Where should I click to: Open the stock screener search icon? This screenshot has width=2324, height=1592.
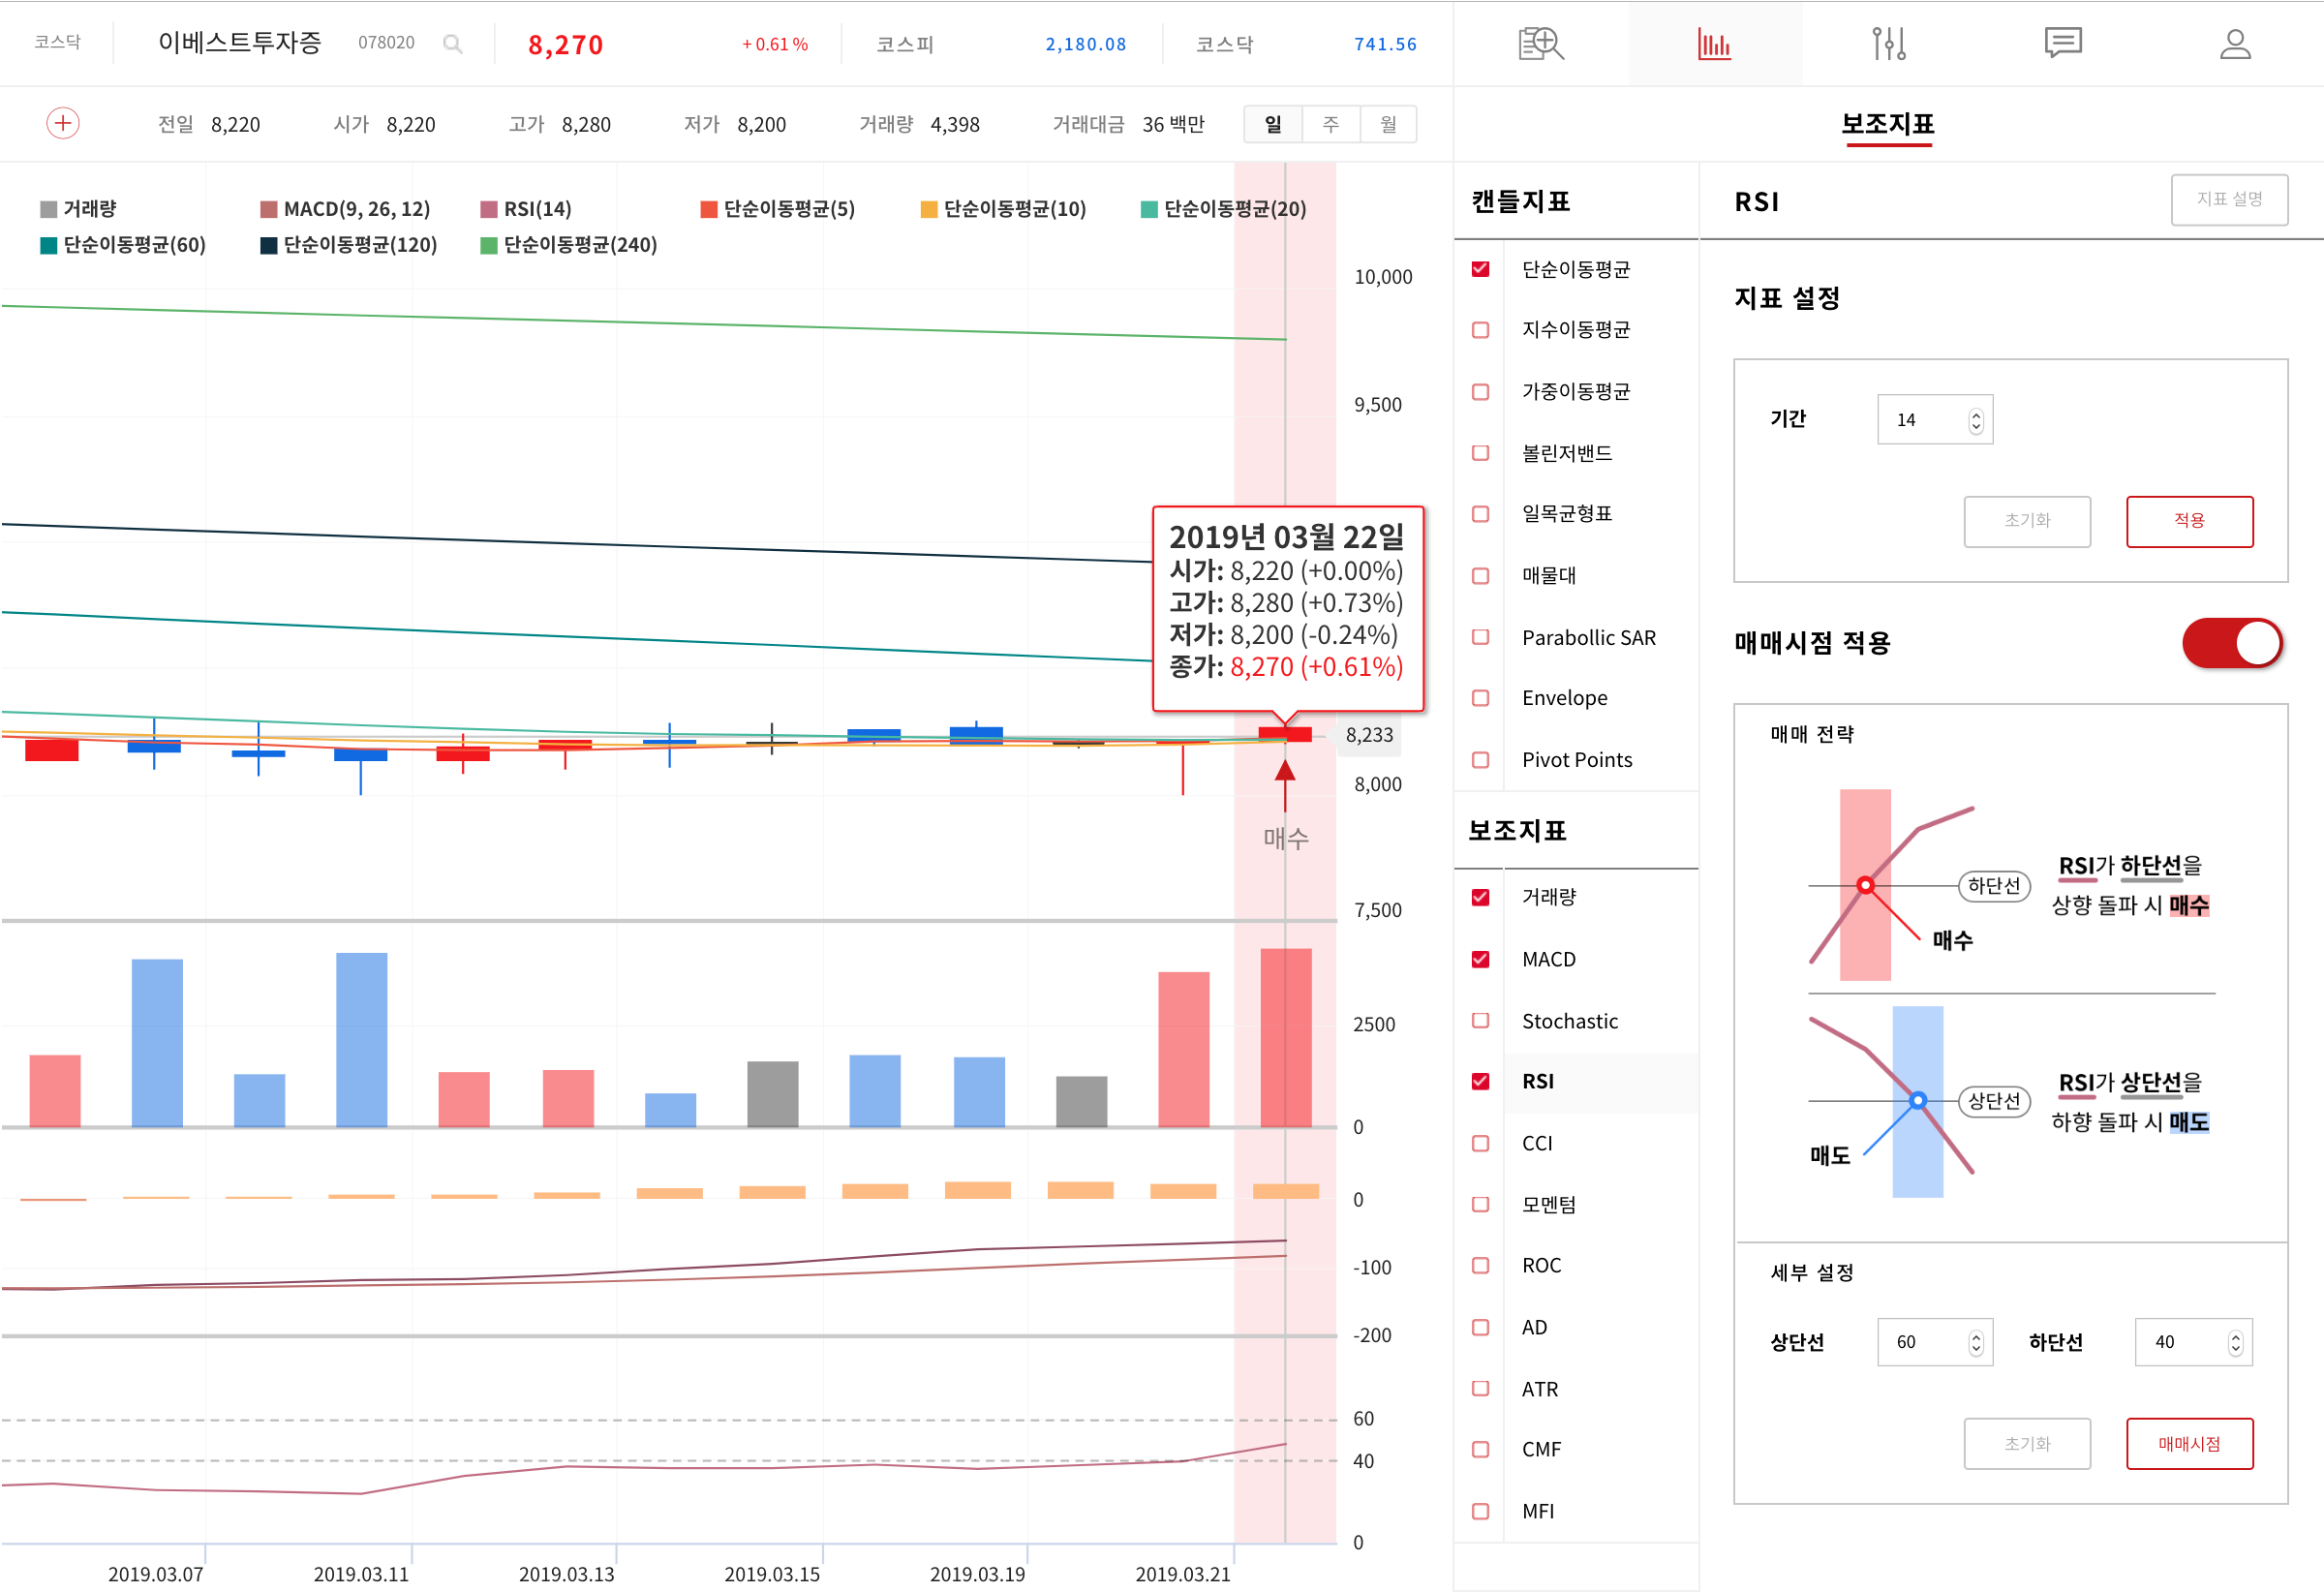[1541, 44]
